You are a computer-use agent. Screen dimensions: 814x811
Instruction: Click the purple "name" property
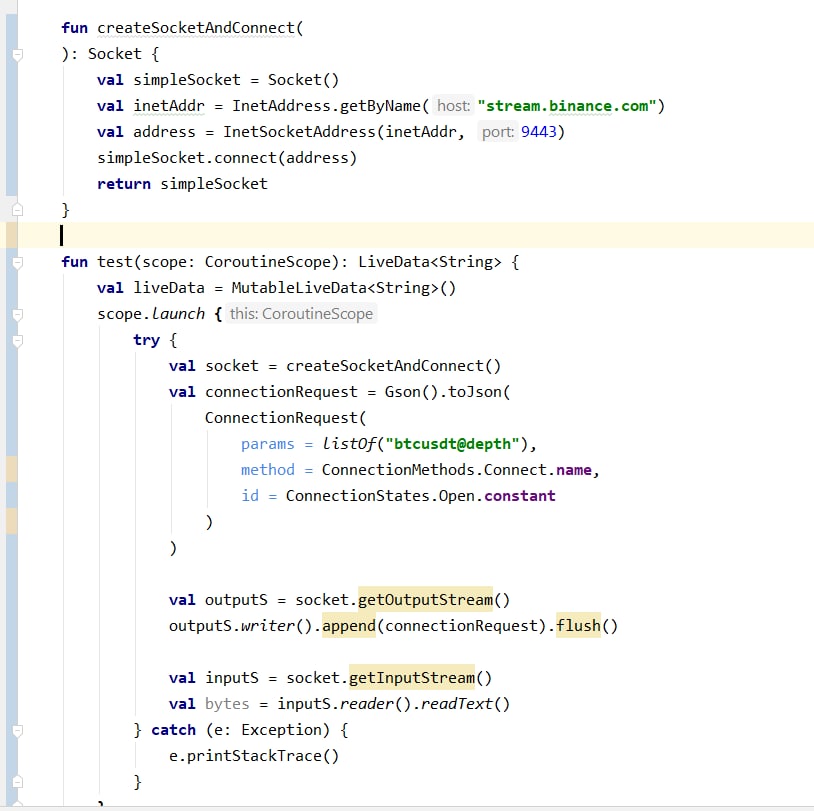[574, 470]
